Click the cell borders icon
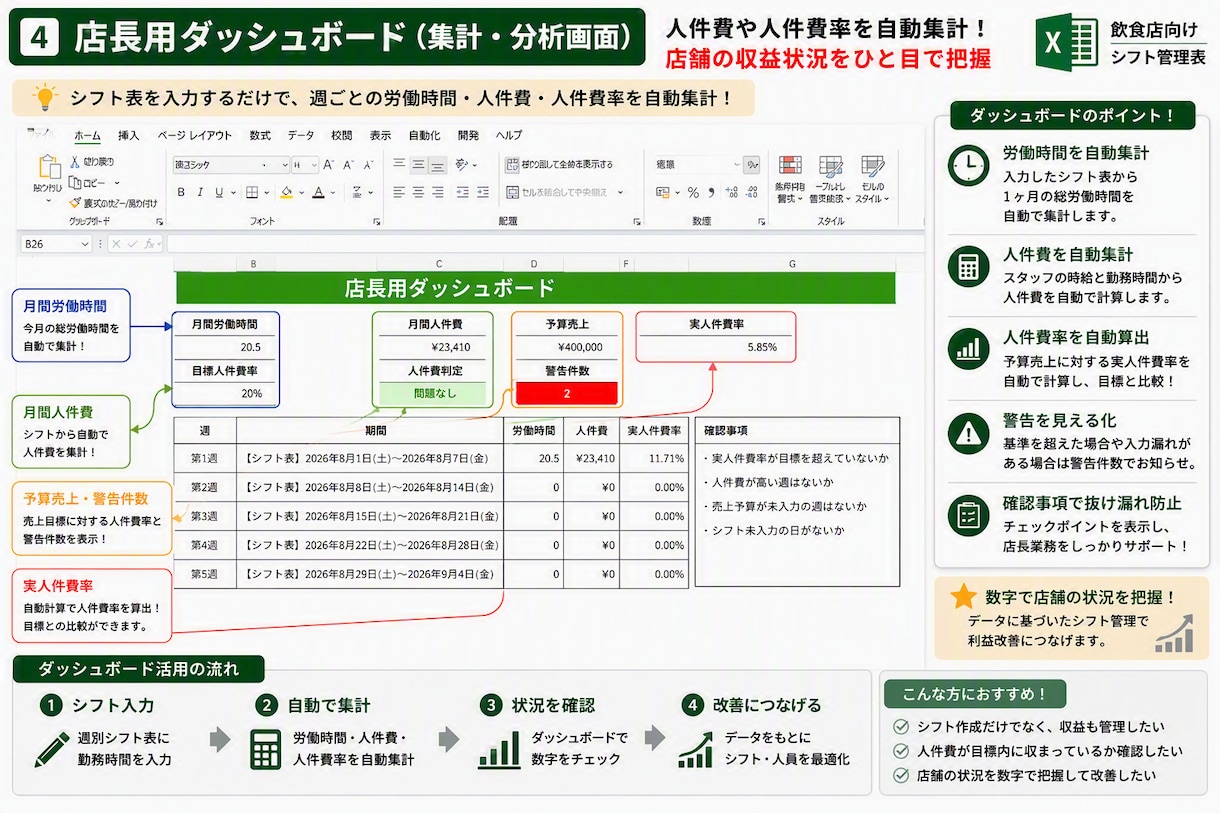The height and width of the screenshot is (813, 1220). click(252, 193)
